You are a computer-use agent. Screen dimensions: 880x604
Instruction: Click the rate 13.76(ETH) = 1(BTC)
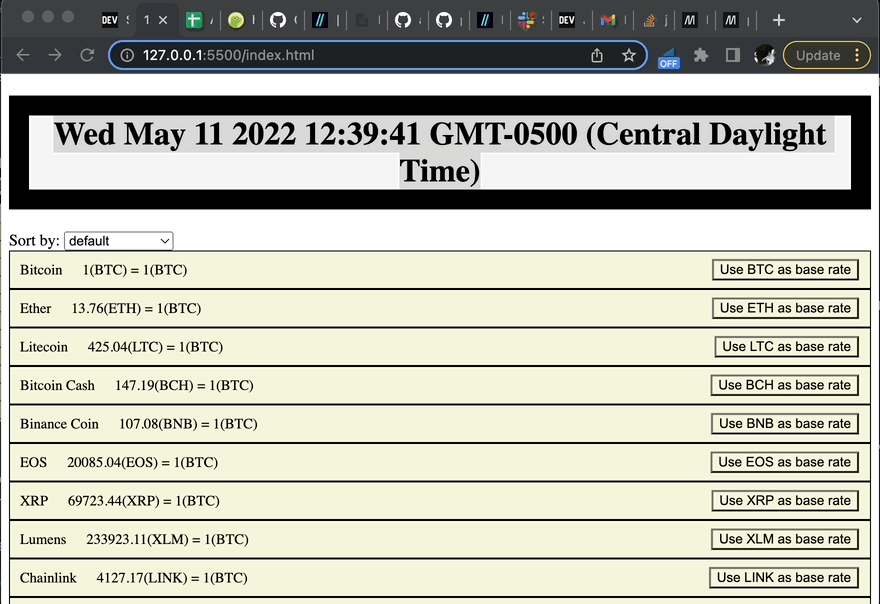[136, 308]
